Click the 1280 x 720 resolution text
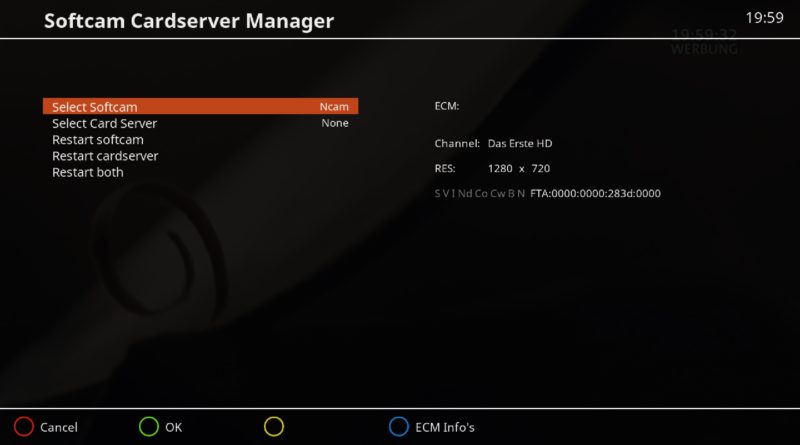Viewport: 800px width, 445px height. pyautogui.click(x=519, y=168)
